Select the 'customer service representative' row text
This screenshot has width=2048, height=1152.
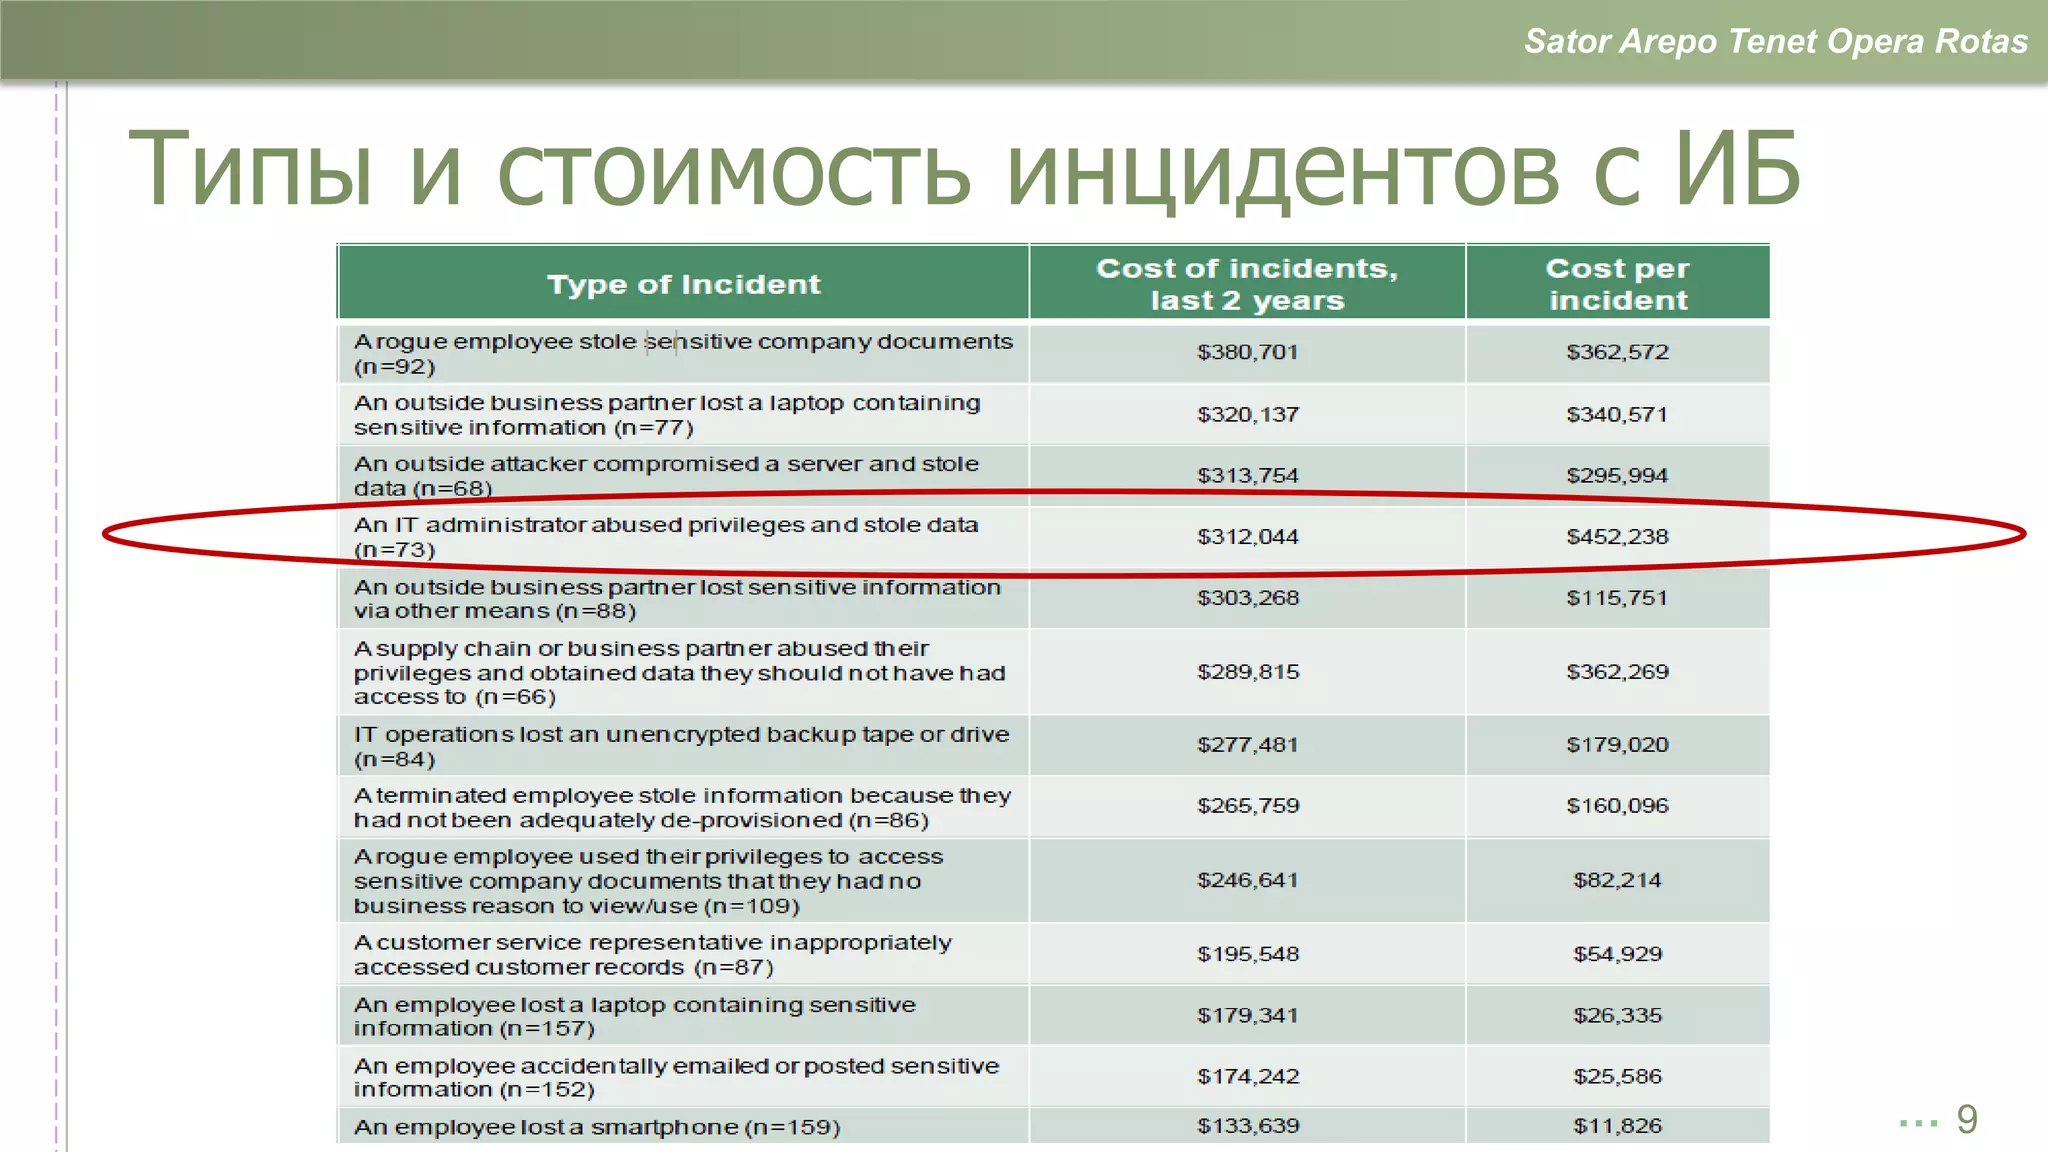652,954
